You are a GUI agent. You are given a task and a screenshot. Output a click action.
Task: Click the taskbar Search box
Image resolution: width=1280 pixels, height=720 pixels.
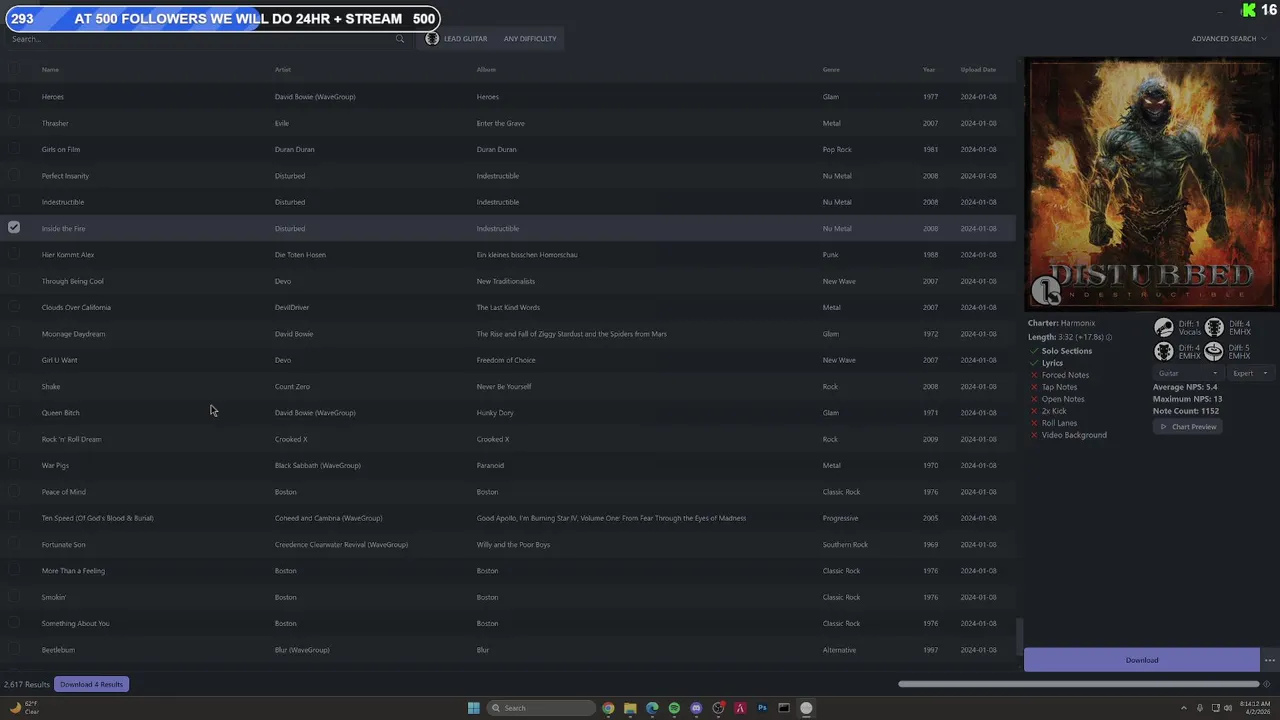tap(540, 708)
